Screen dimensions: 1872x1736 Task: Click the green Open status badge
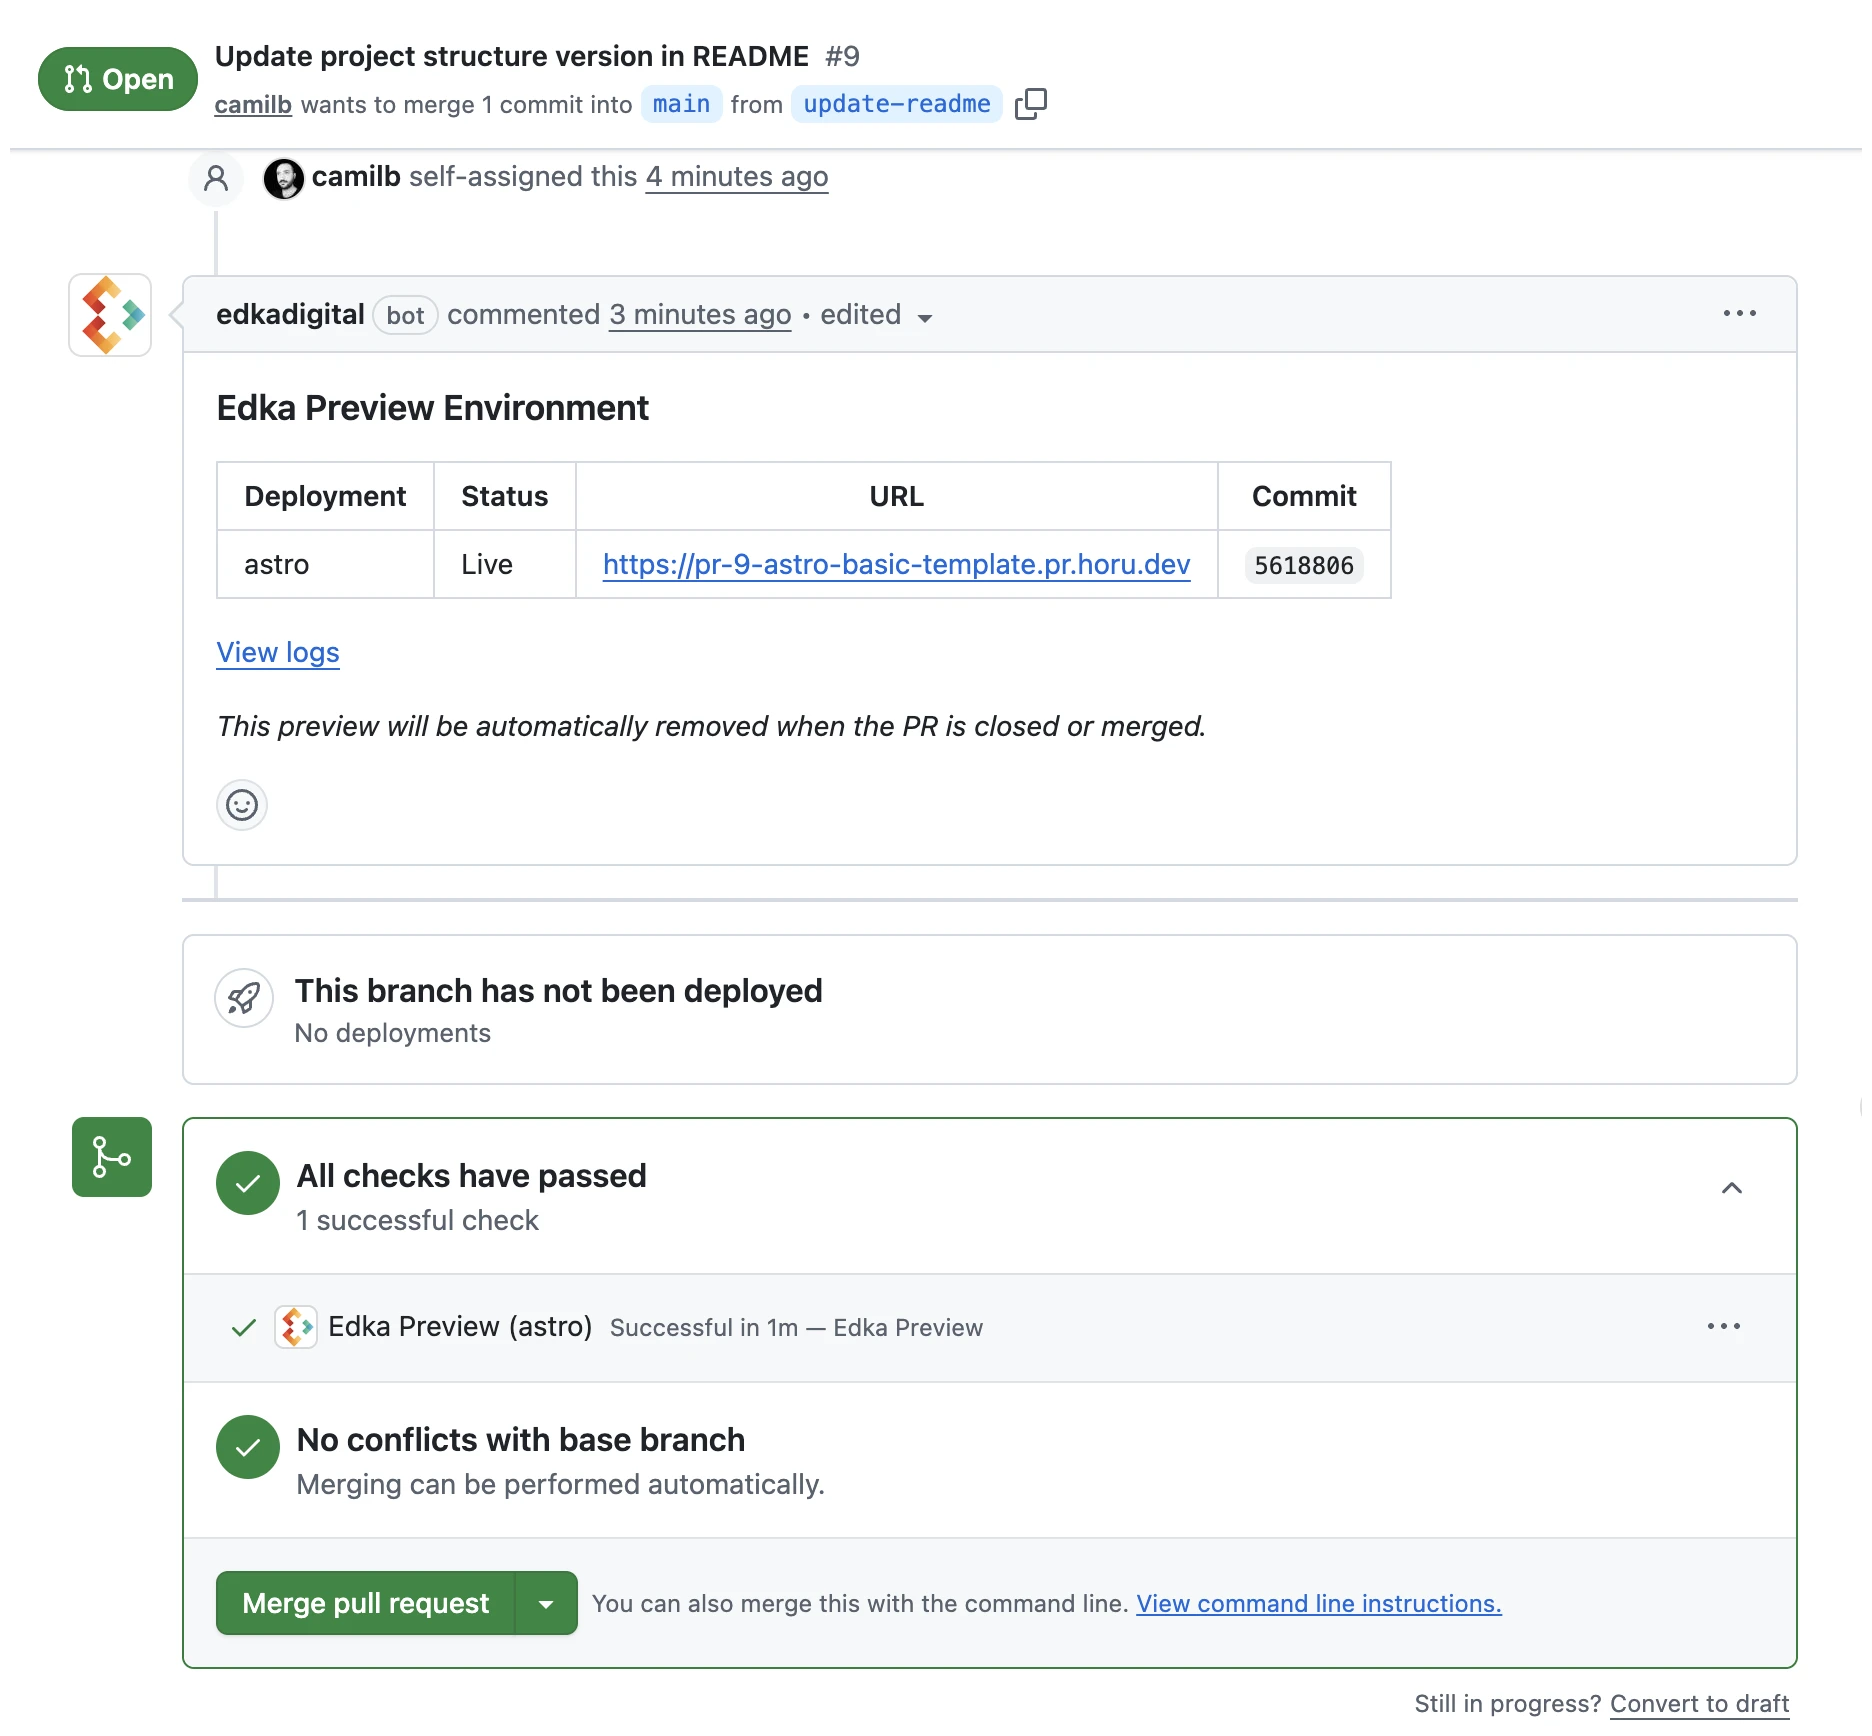pos(118,79)
